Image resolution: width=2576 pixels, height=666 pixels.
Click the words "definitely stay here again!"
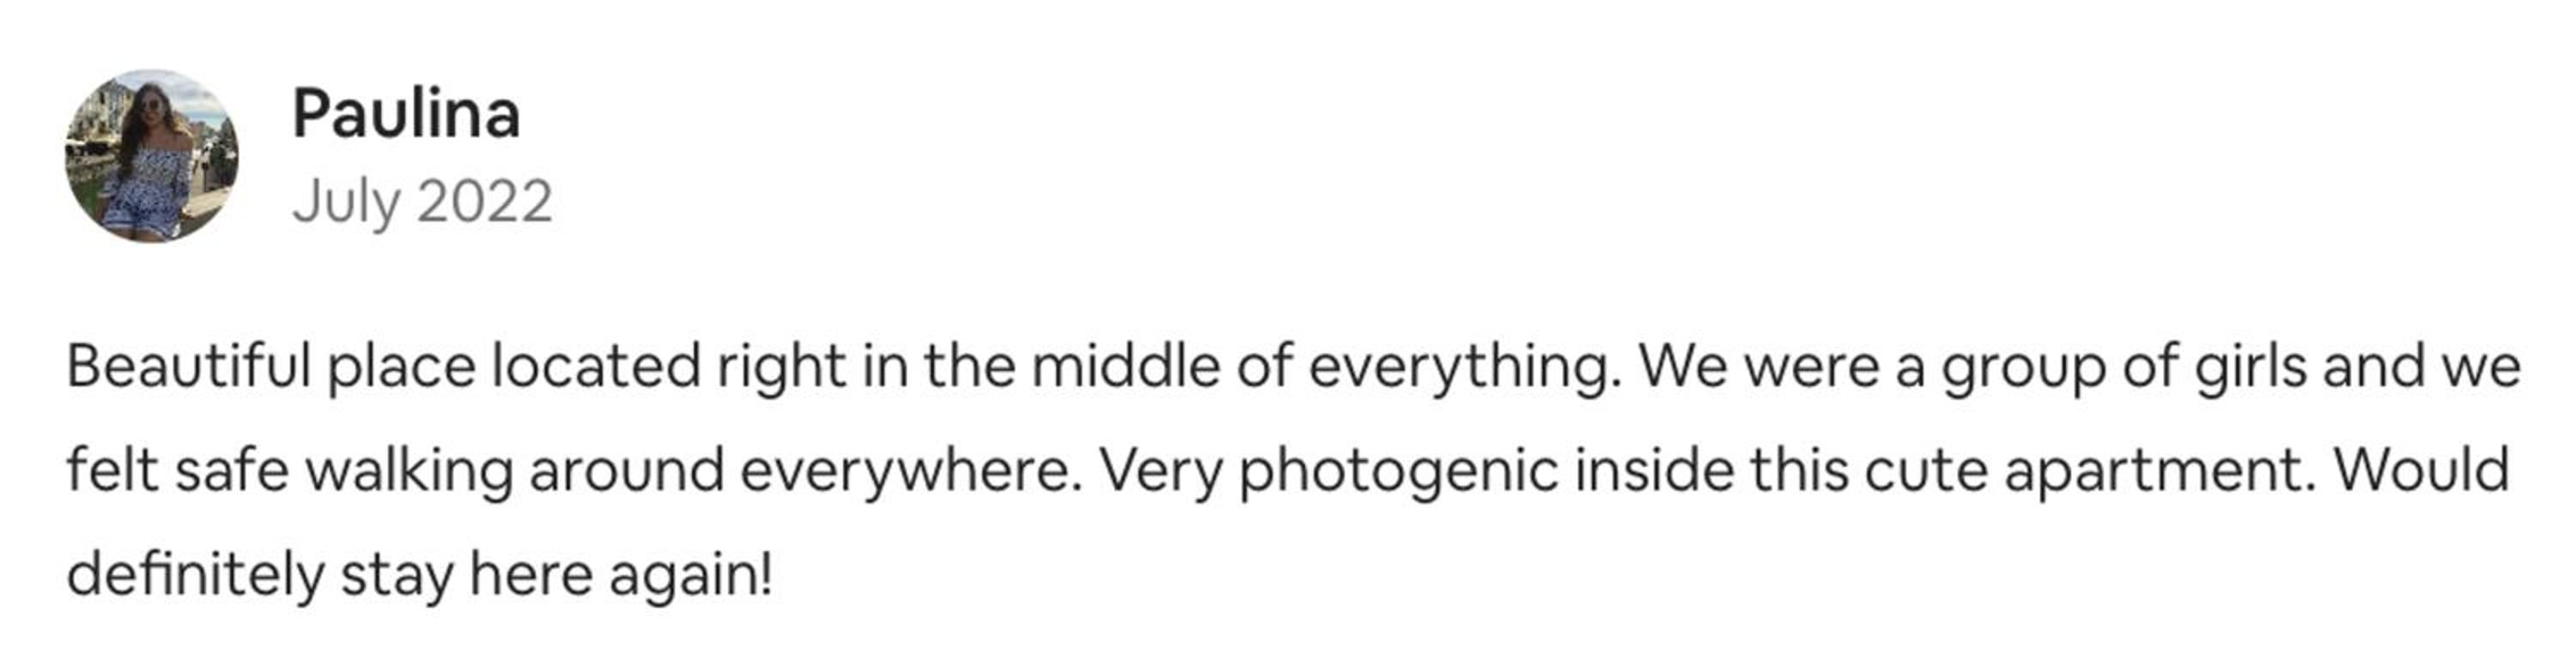click(420, 575)
